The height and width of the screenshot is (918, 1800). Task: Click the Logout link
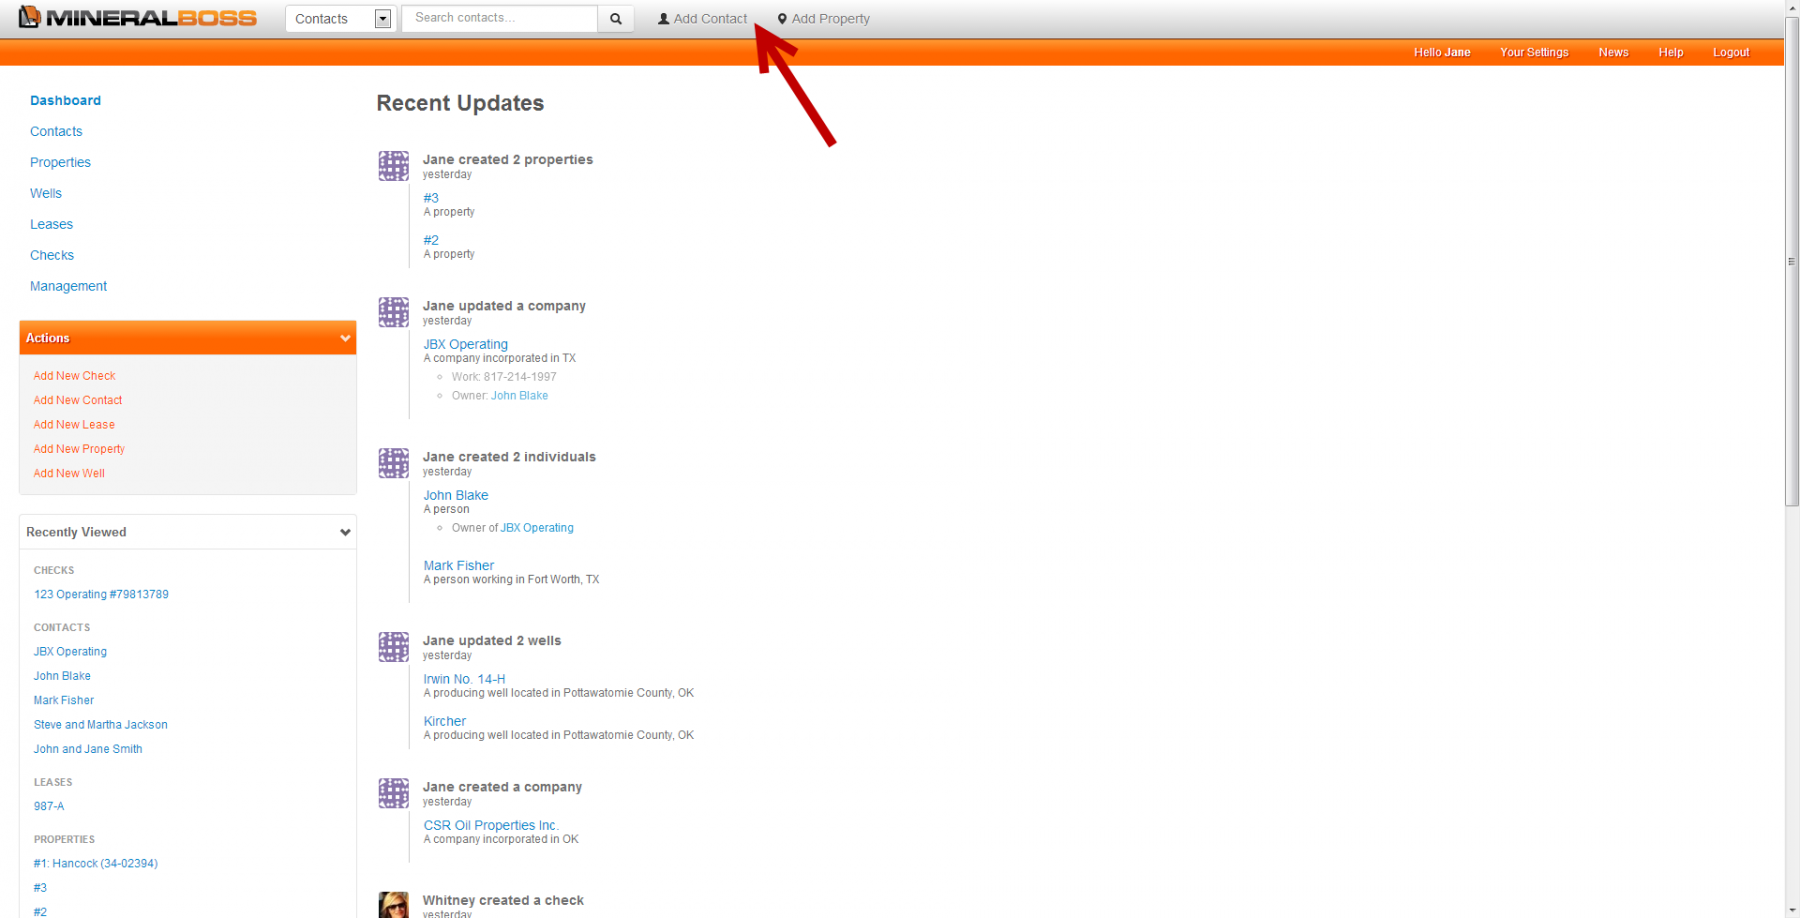tap(1730, 52)
